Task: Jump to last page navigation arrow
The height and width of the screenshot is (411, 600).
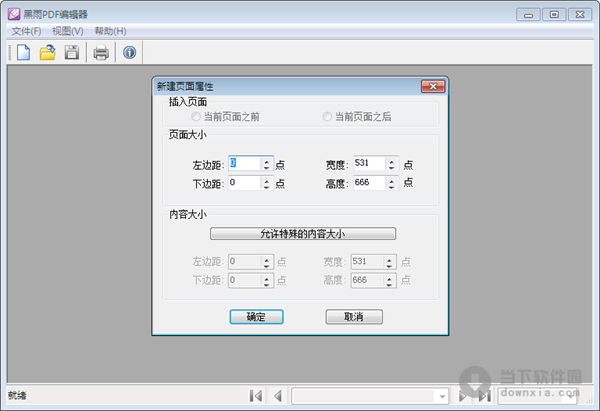Action: tap(484, 396)
